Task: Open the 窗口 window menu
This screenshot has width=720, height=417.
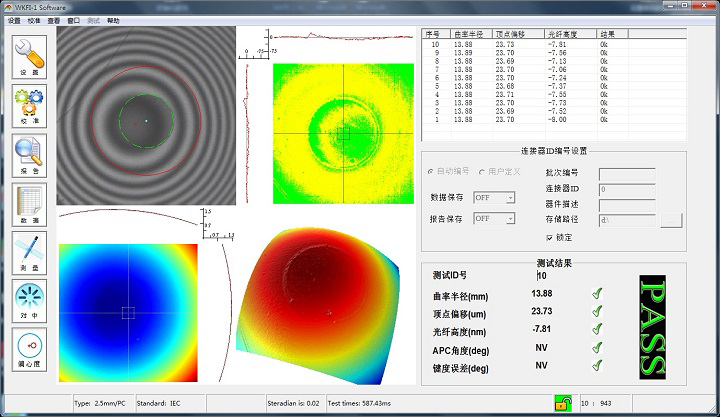Action: 73,21
